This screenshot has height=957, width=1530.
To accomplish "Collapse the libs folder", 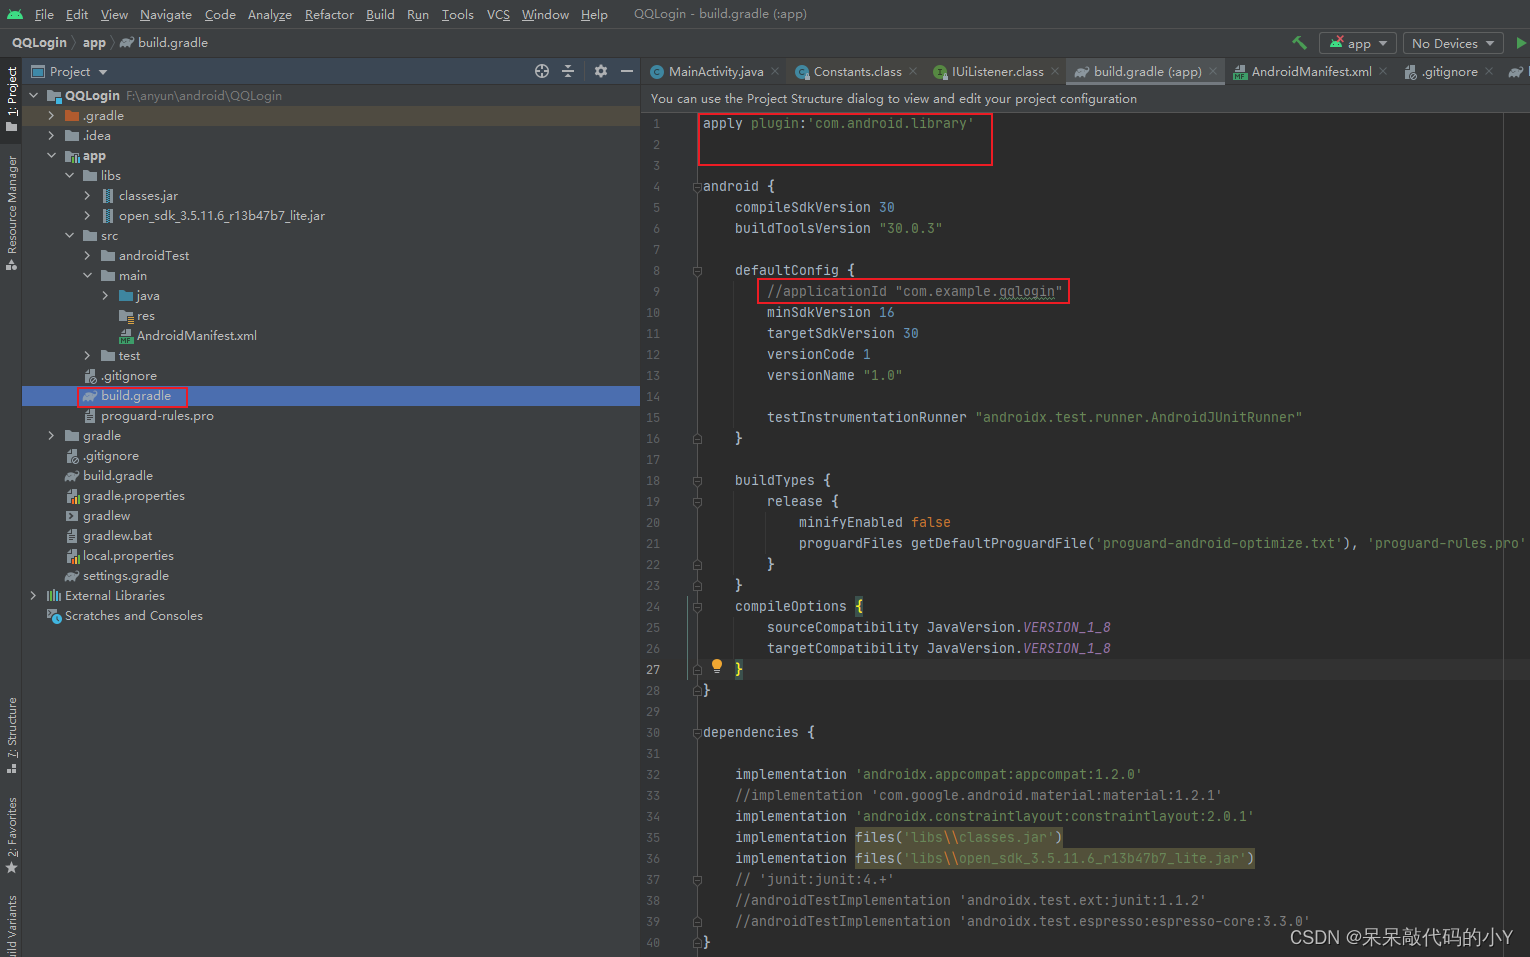I will click(x=69, y=176).
